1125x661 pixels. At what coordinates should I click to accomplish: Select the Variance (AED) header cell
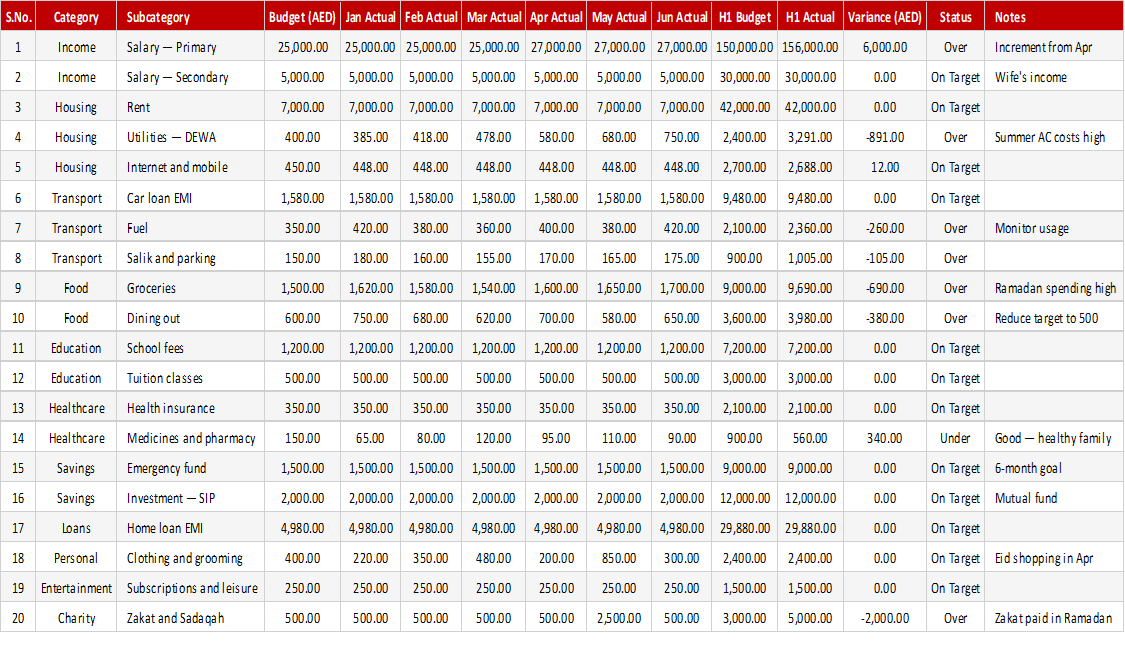tap(885, 17)
